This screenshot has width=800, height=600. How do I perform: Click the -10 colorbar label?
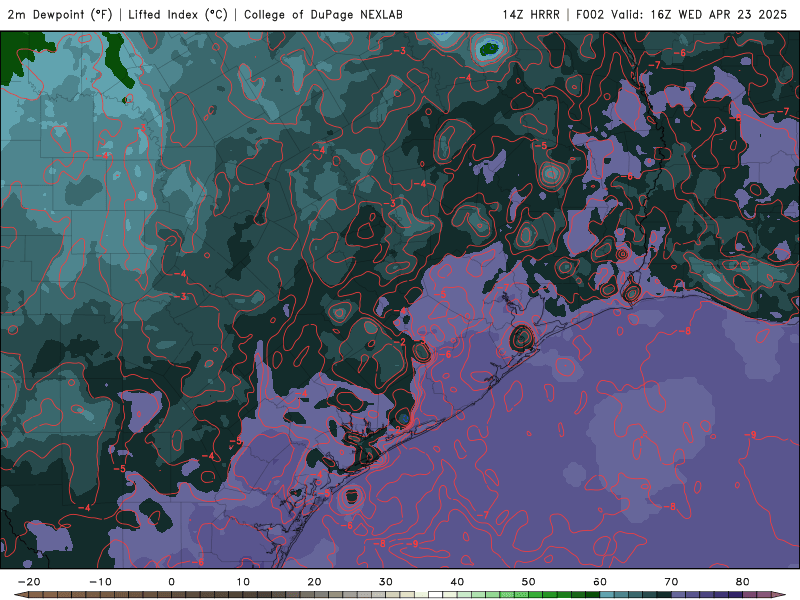point(100,582)
